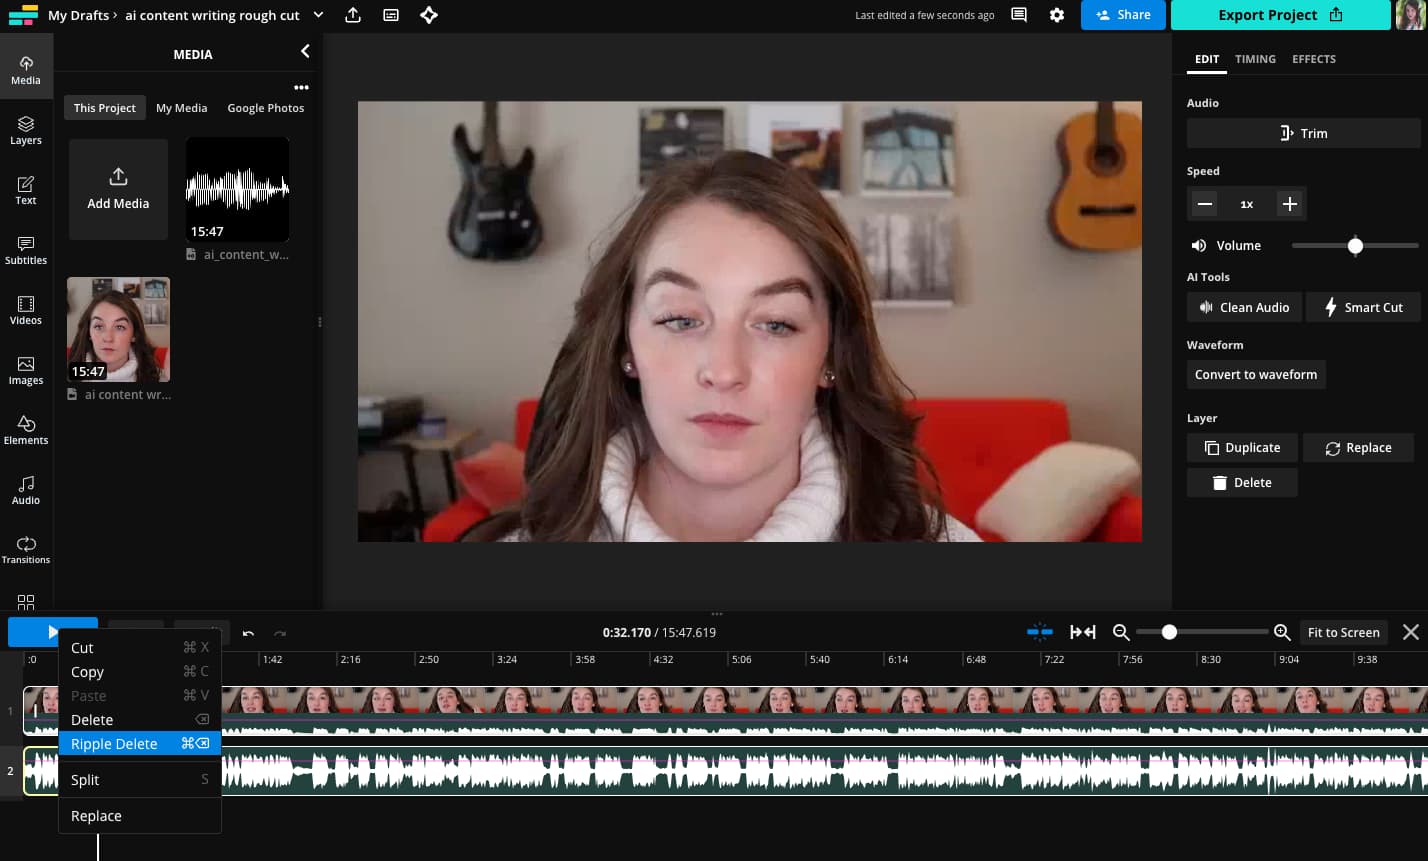Mute audio via the speaker icon
This screenshot has height=861, width=1428.
point(1199,245)
